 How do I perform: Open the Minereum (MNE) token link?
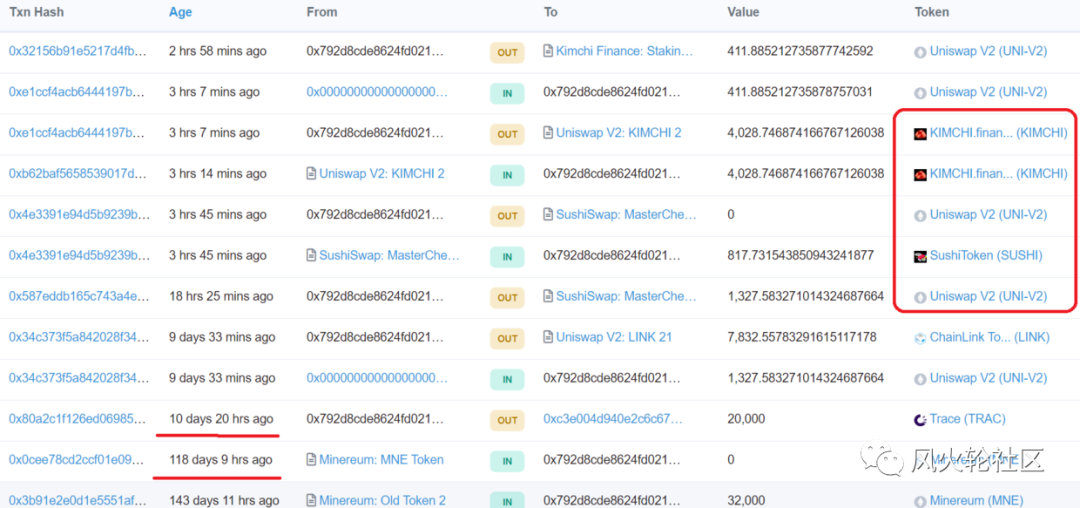(977, 500)
